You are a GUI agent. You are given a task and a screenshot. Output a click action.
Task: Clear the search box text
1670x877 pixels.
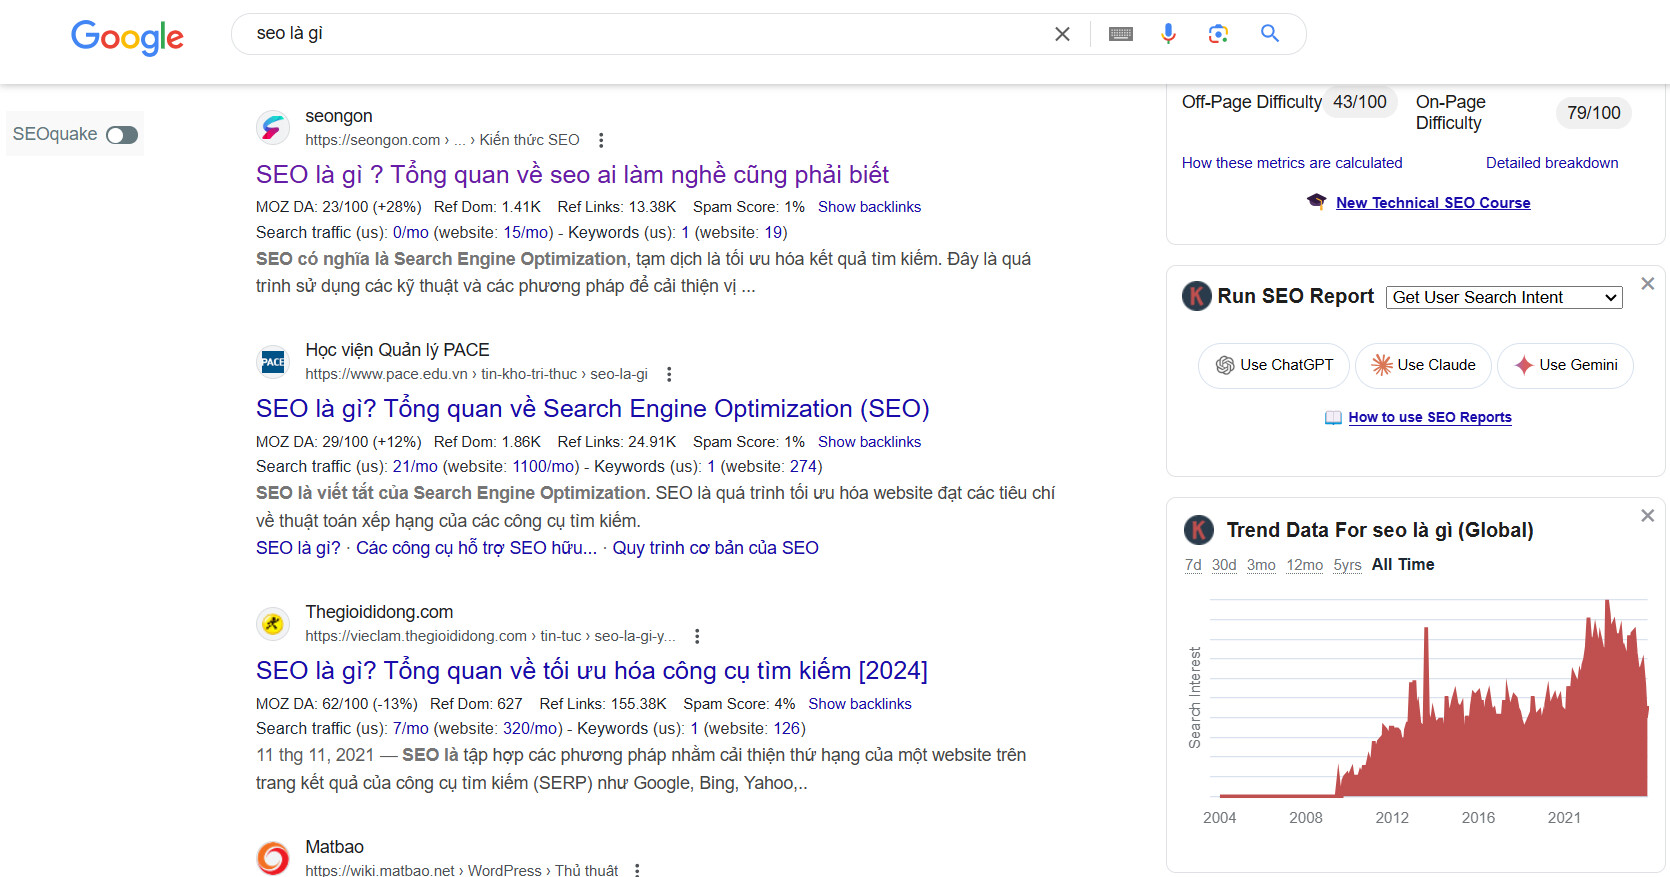tap(1062, 34)
